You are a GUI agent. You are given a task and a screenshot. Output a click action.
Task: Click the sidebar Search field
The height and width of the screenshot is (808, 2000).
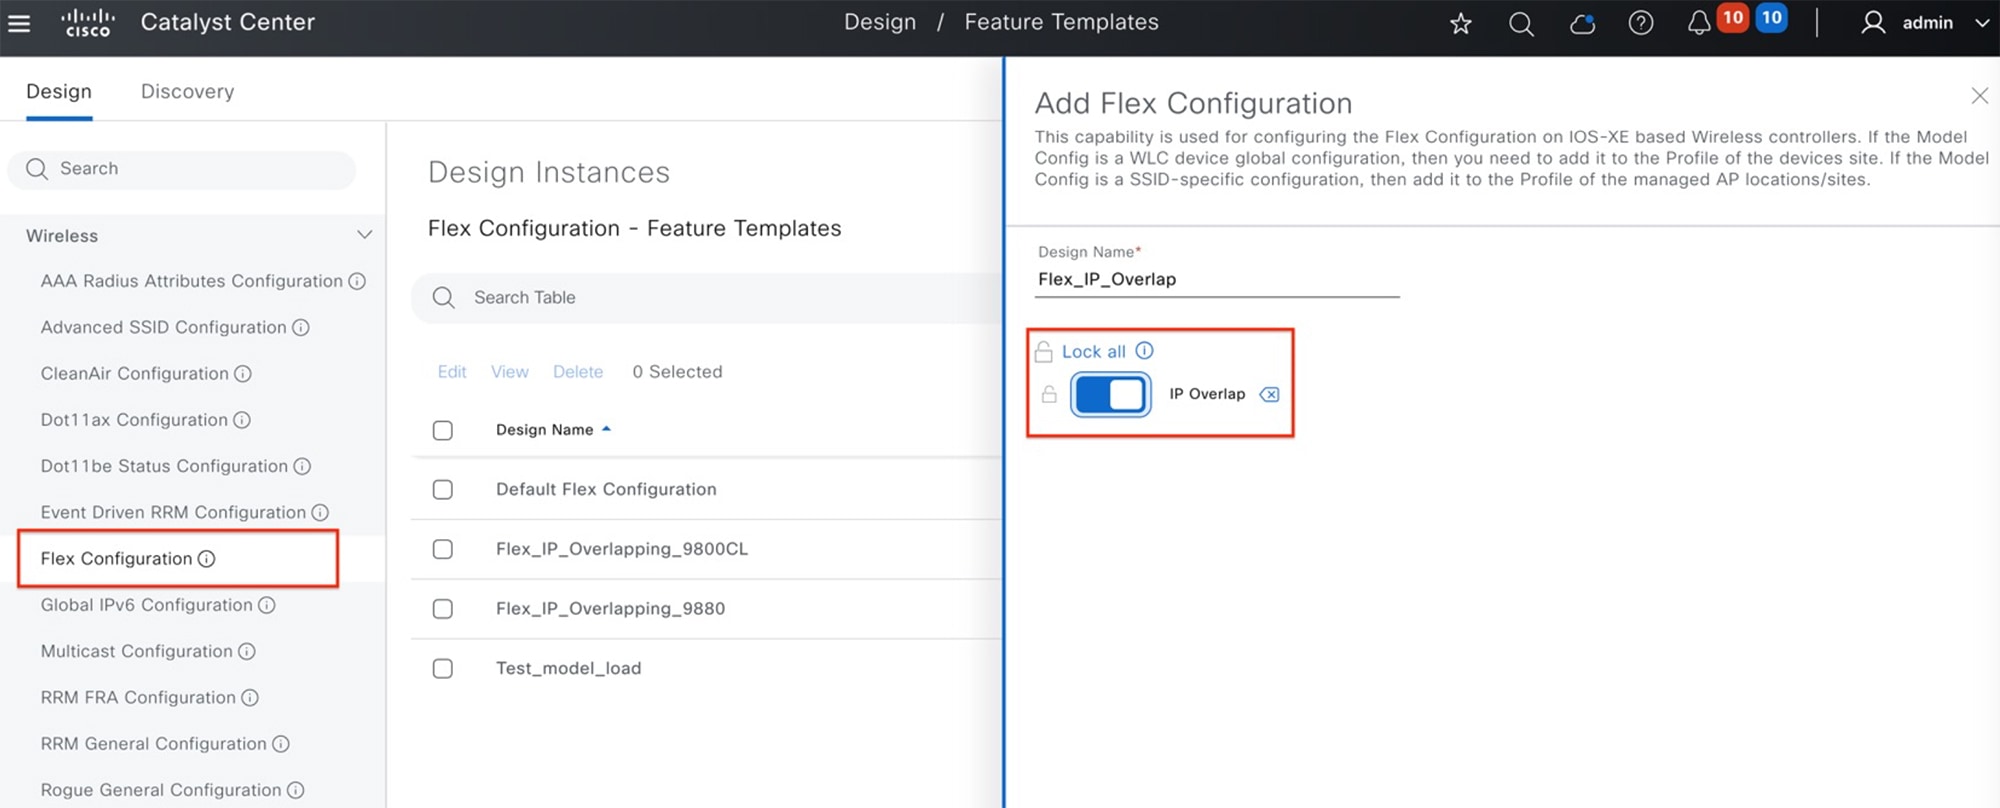(x=182, y=169)
